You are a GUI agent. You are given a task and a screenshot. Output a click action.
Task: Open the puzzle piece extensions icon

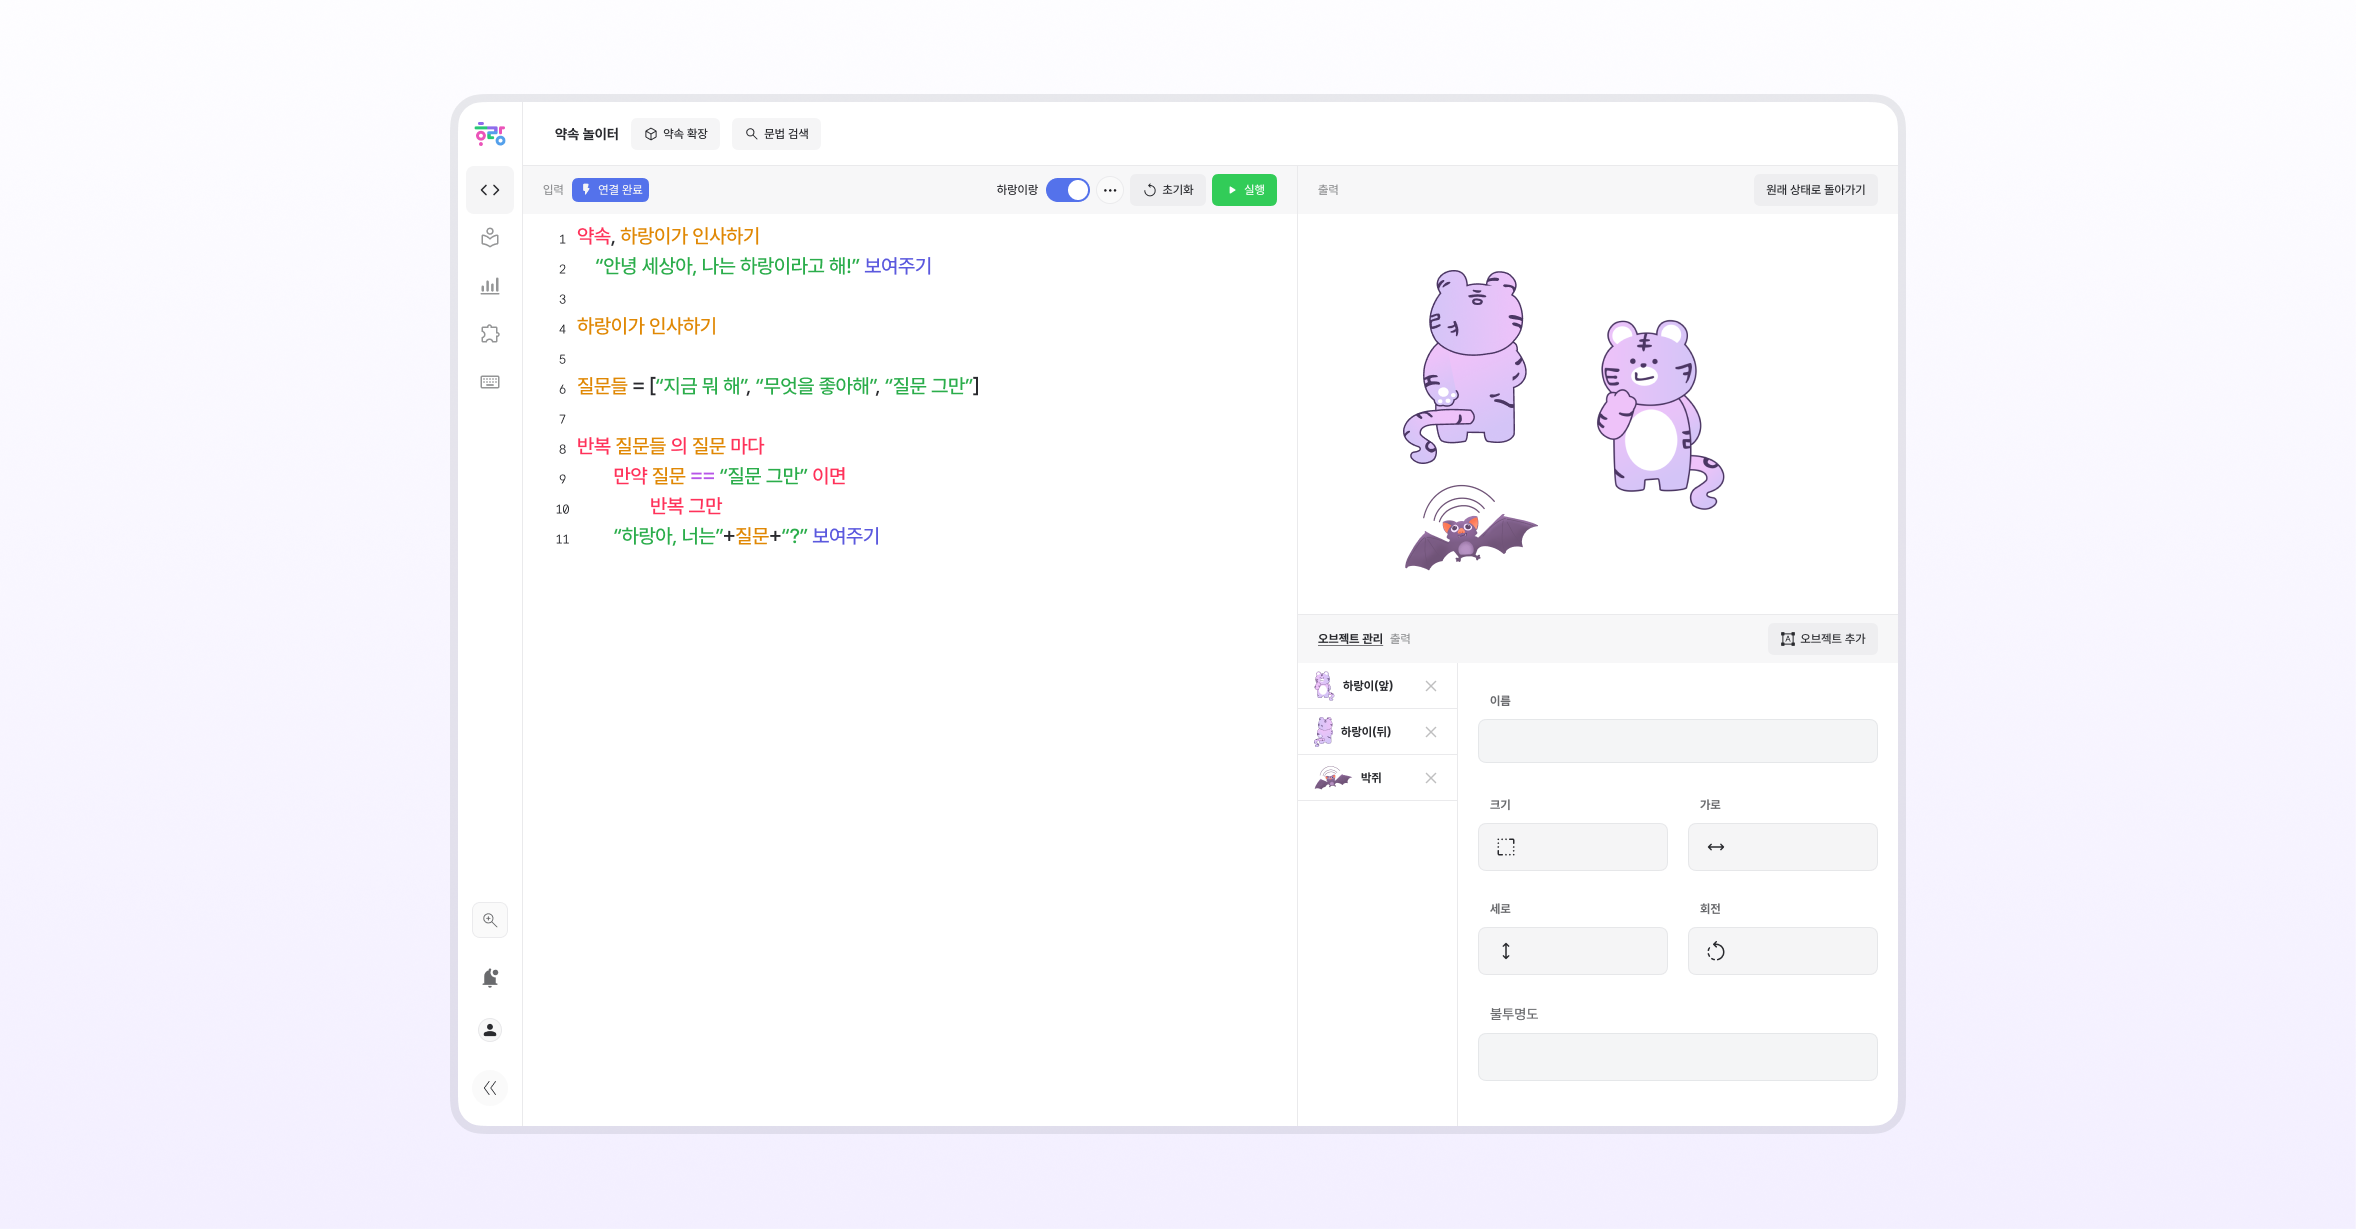(490, 334)
